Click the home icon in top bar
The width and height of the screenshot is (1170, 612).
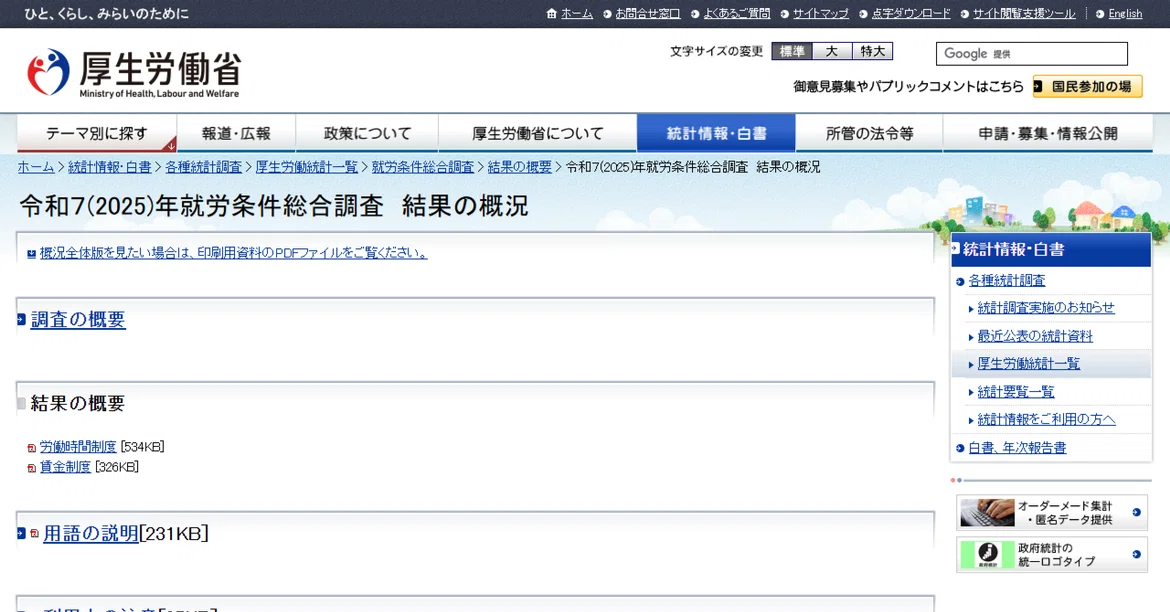(x=551, y=13)
